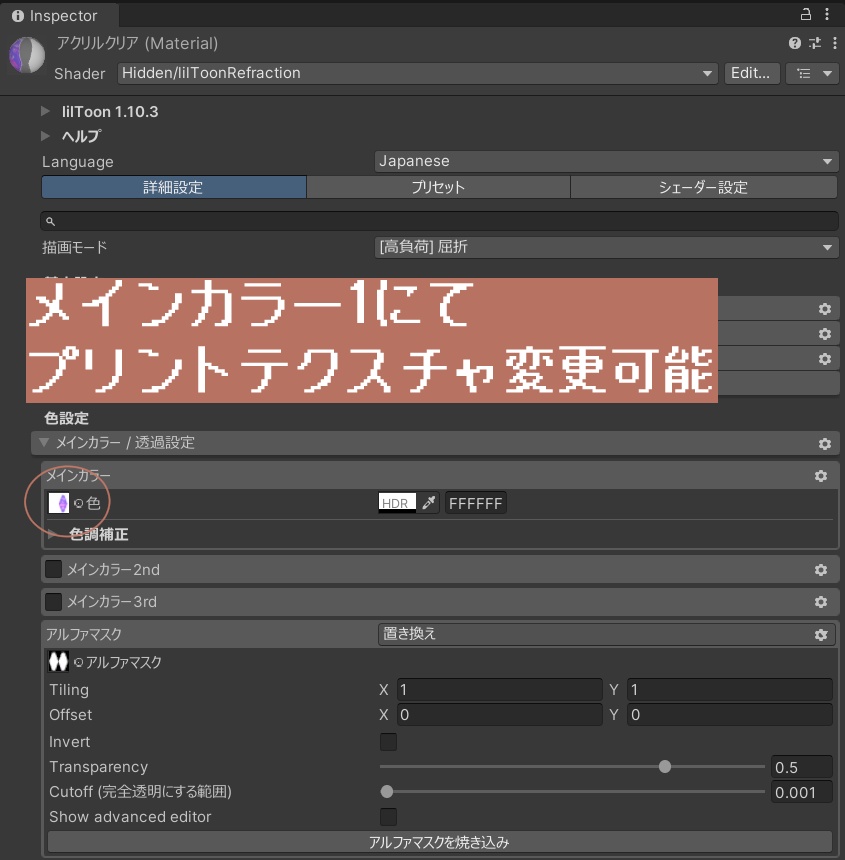Open texture picker circle beside アルファマスク
845x860 pixels.
coord(78,663)
